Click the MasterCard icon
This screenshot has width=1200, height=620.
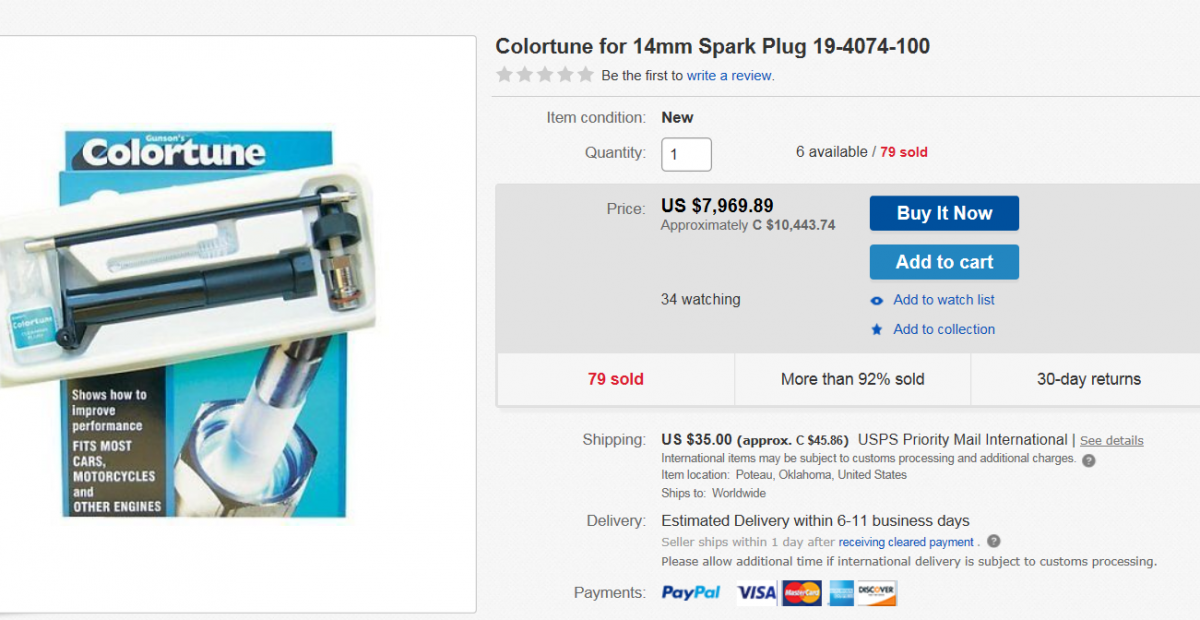pyautogui.click(x=801, y=593)
